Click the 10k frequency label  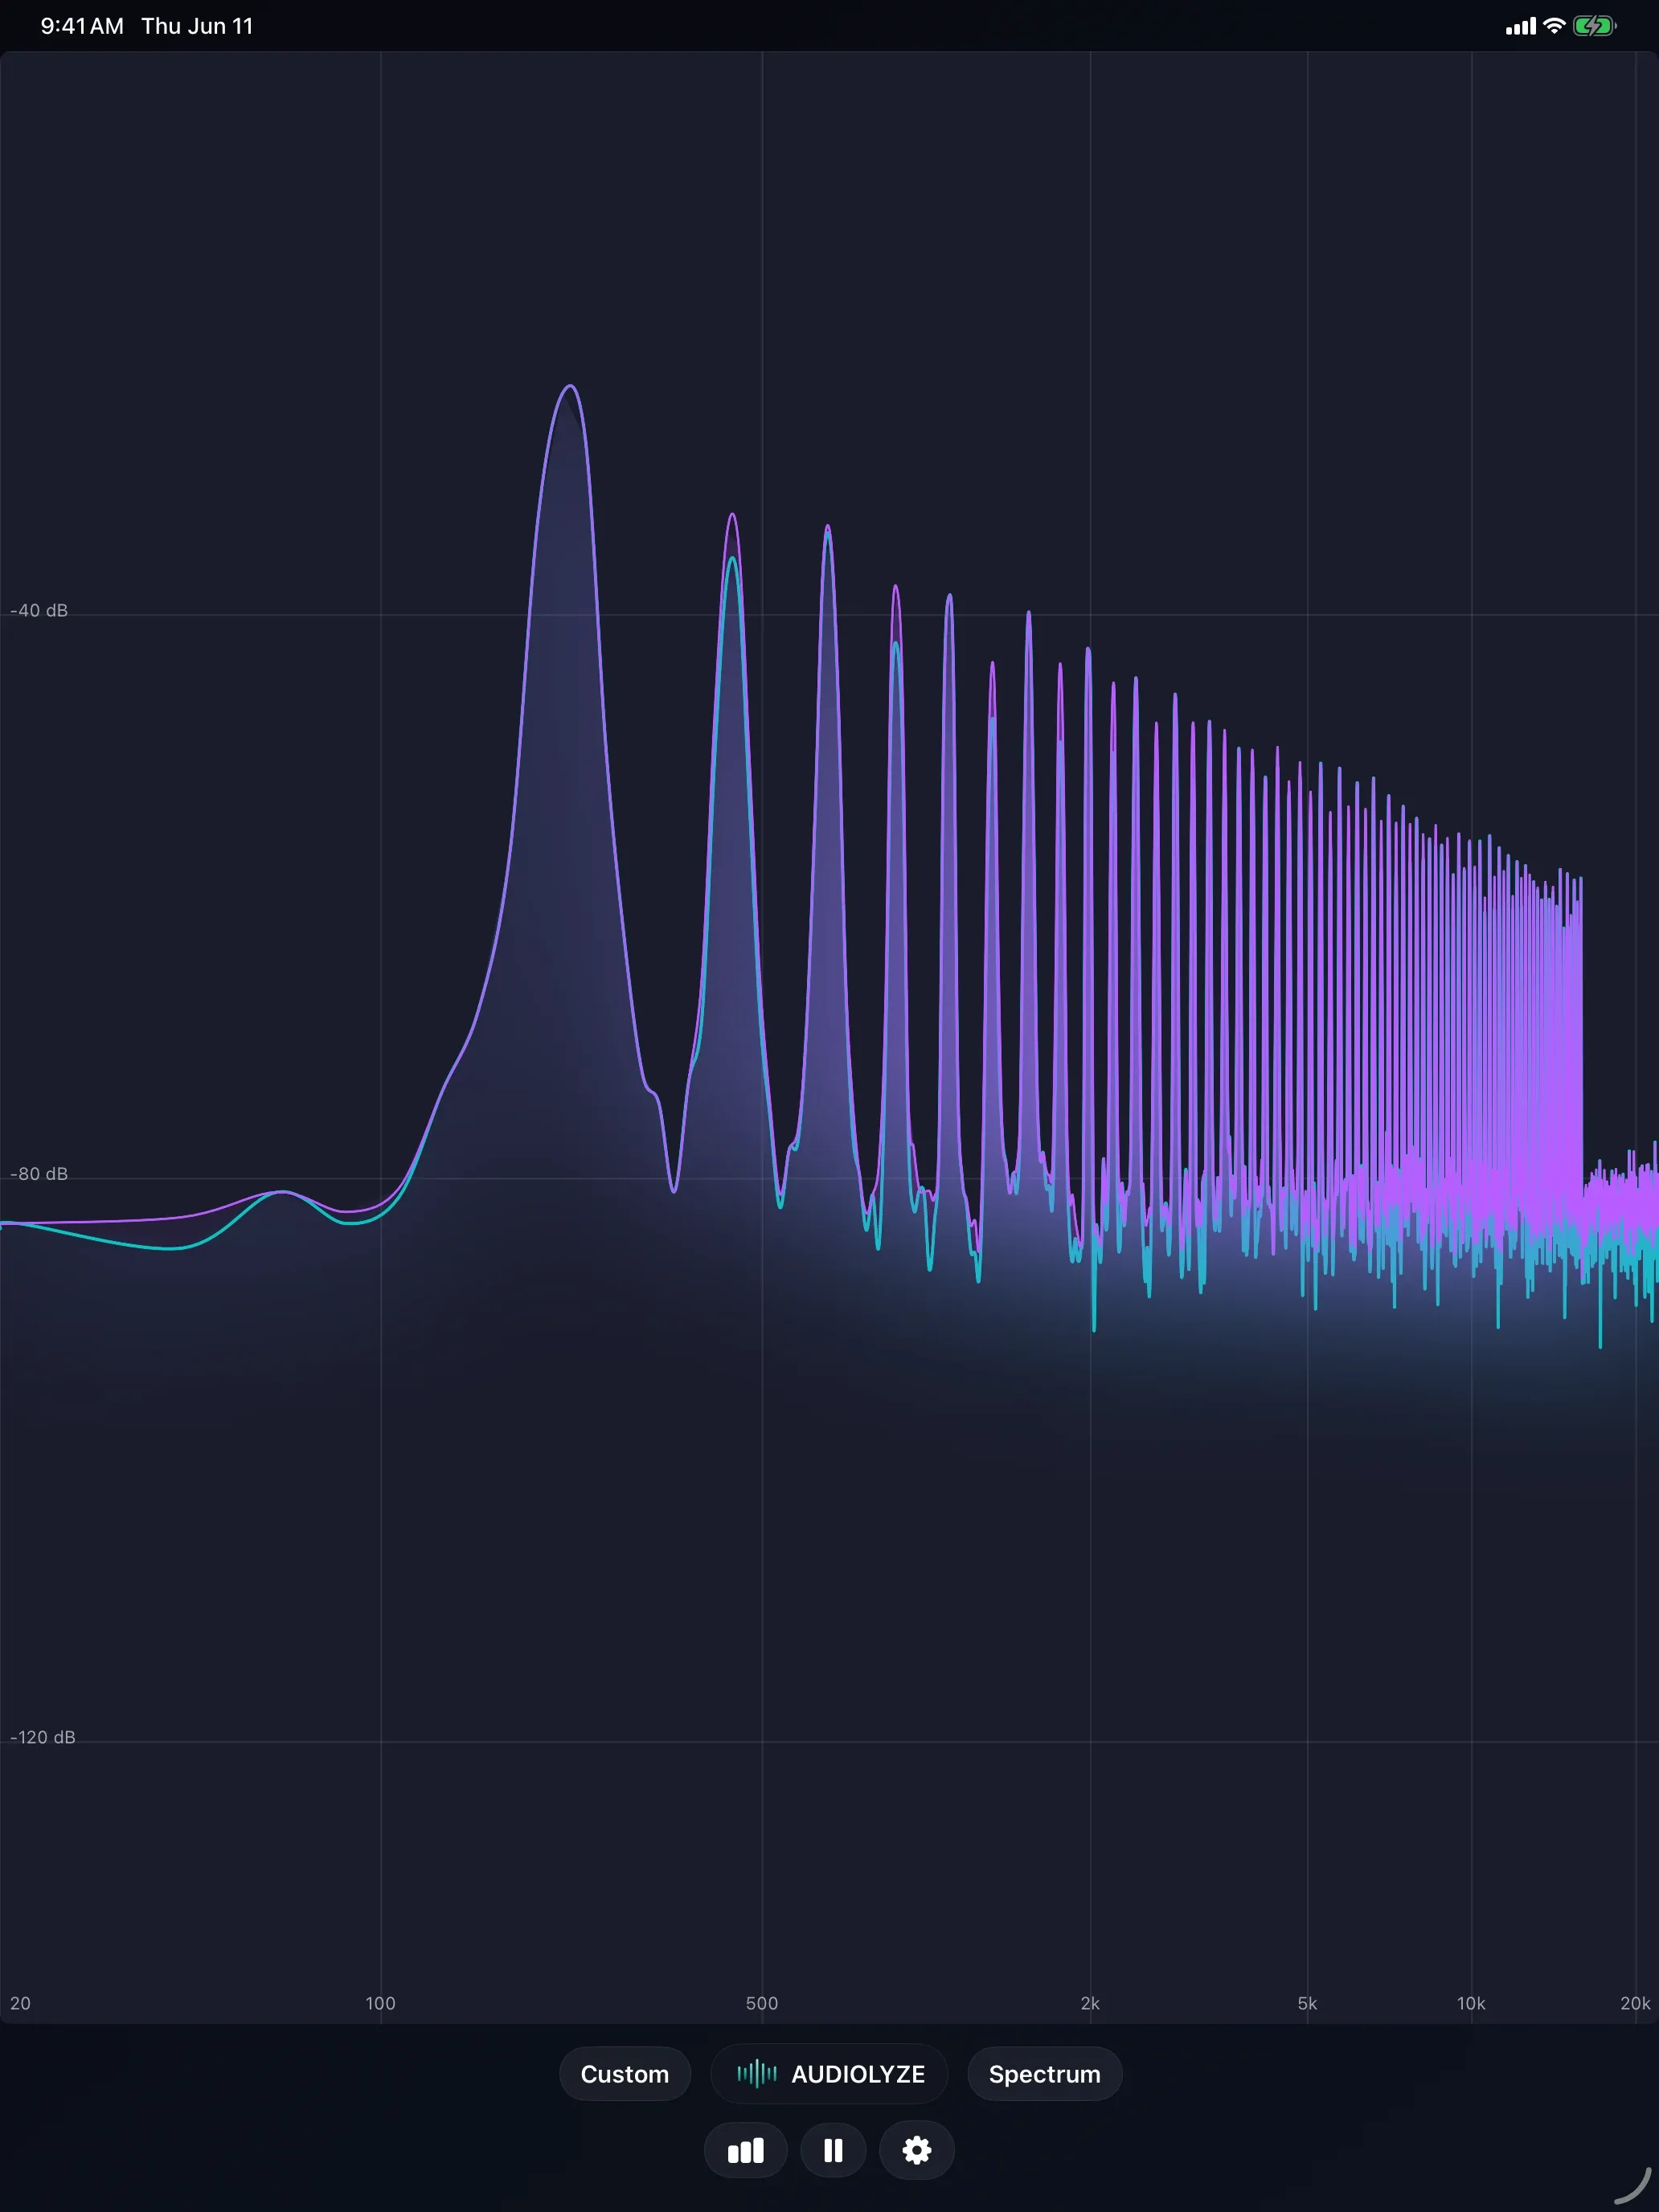point(1471,2003)
